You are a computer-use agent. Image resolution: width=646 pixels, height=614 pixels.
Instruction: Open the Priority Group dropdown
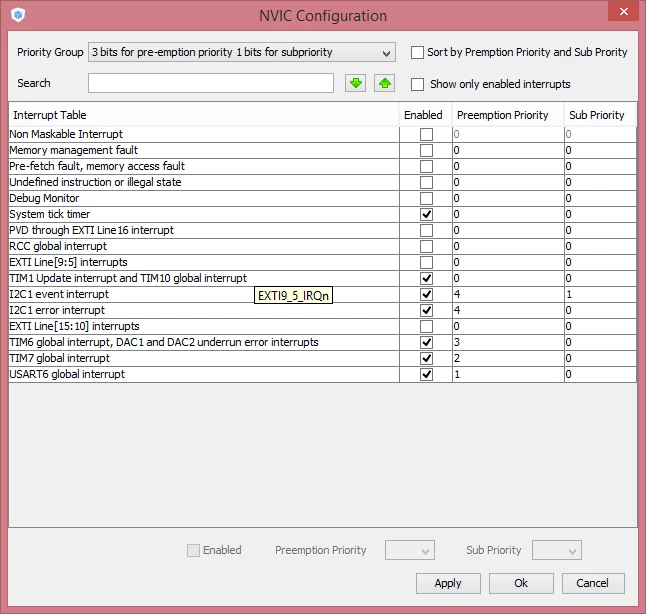[242, 52]
